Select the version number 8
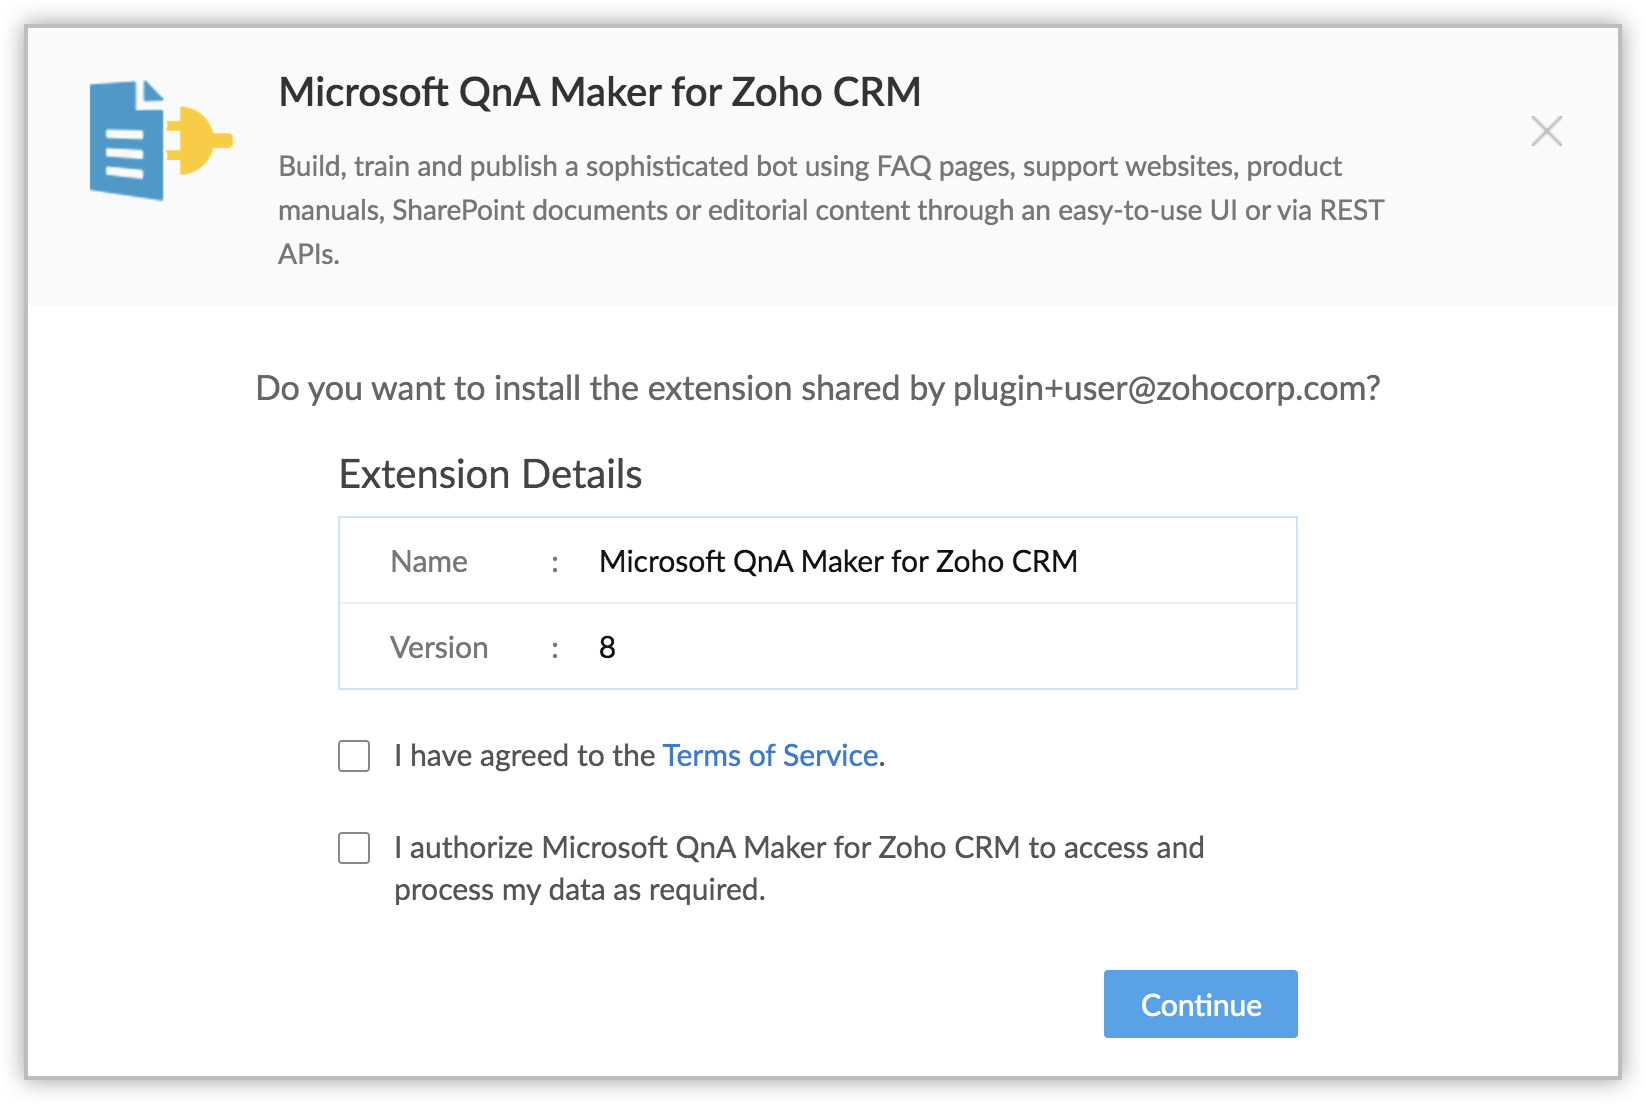This screenshot has height=1104, width=1646. (x=607, y=648)
